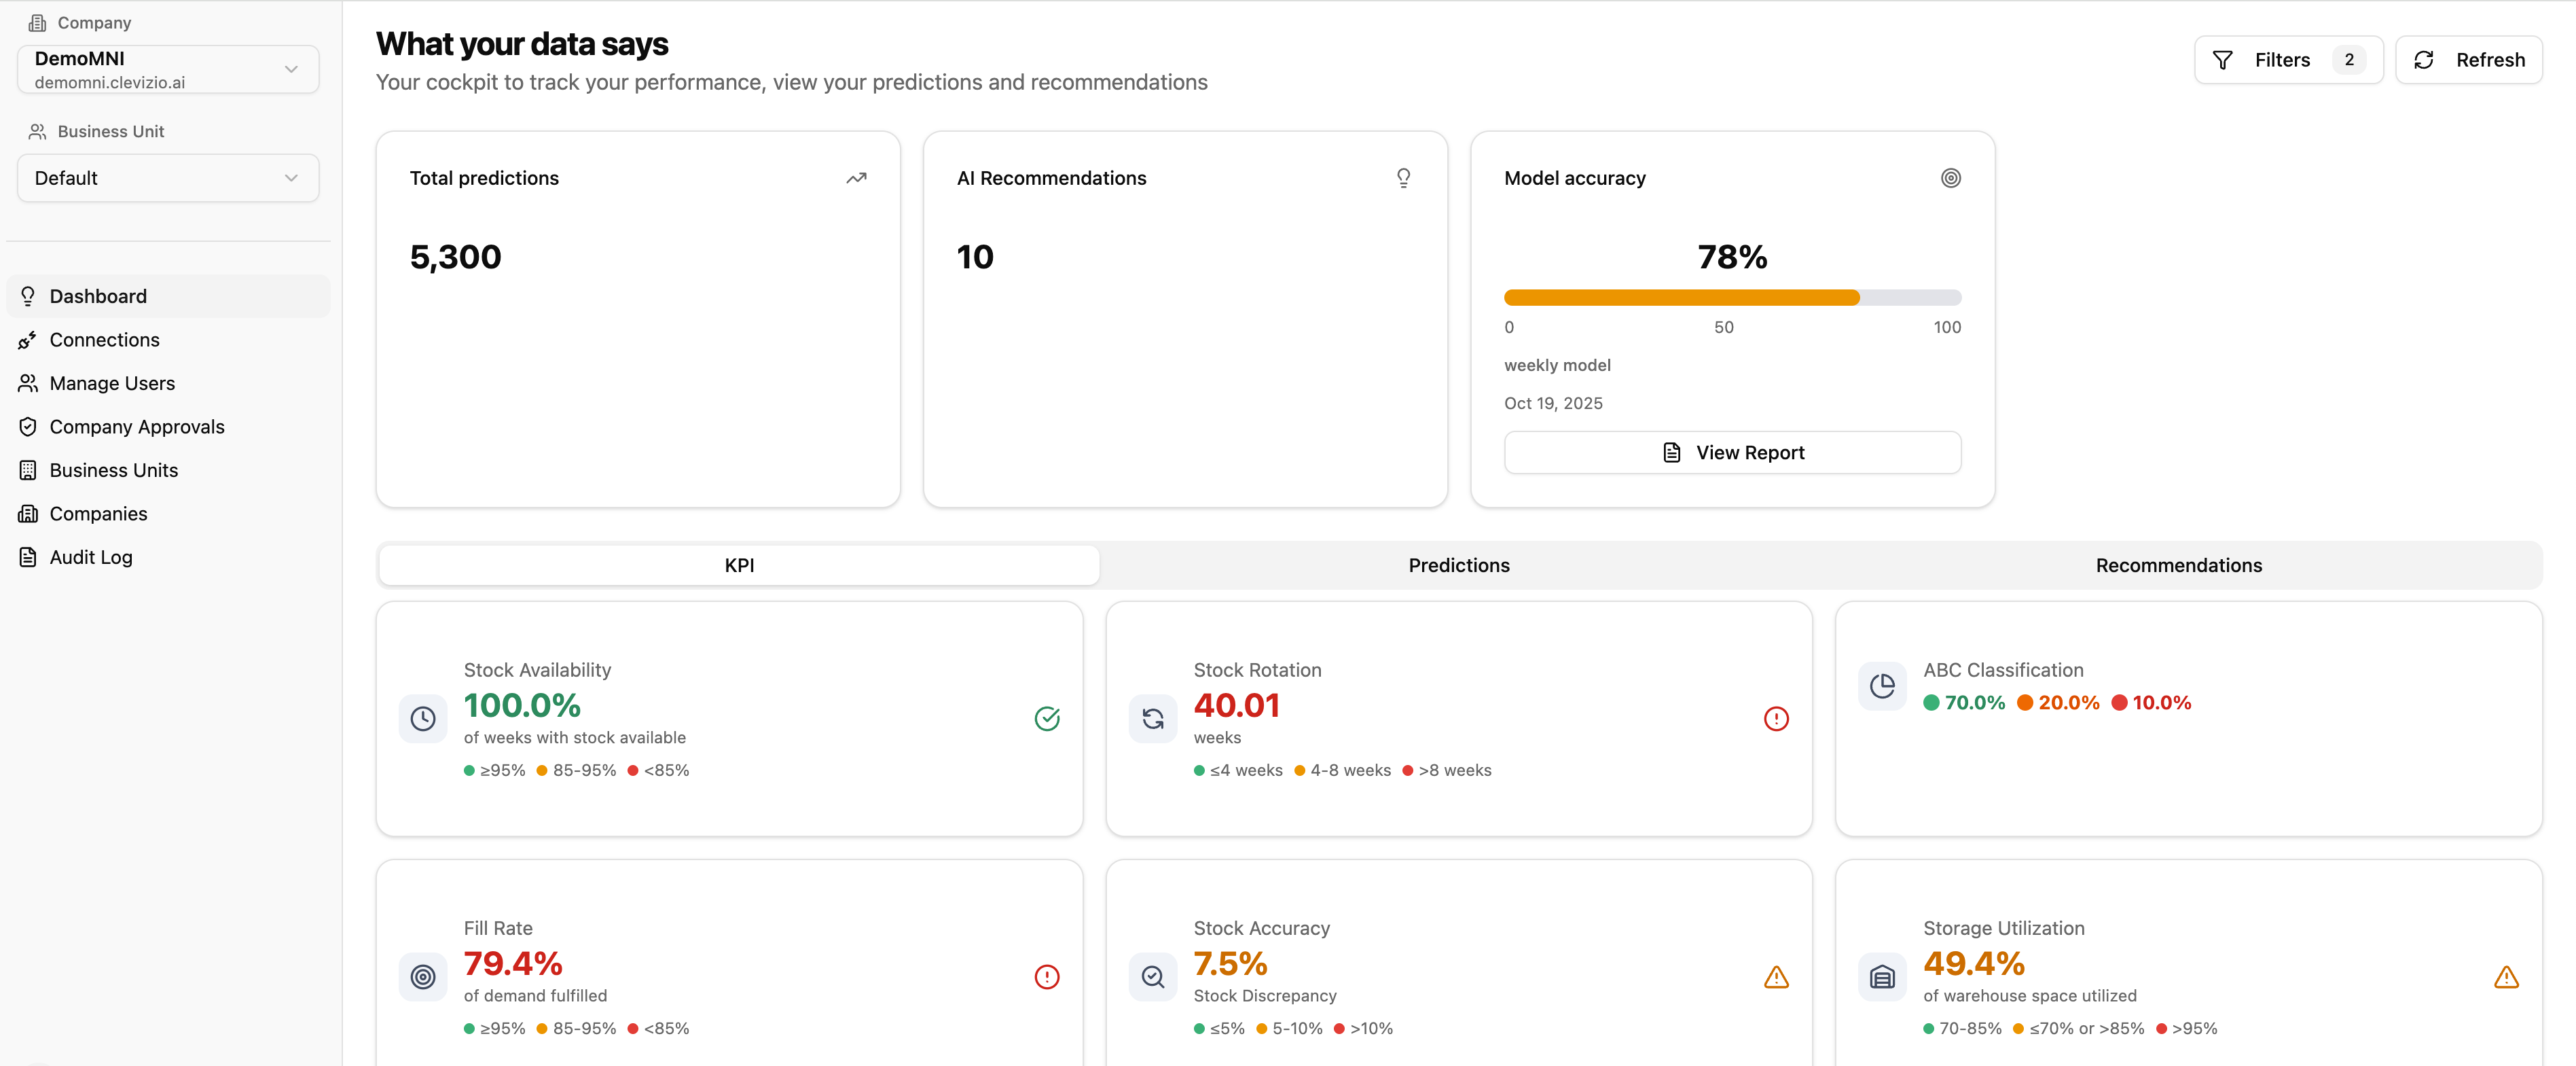The height and width of the screenshot is (1066, 2576).
Task: Click the AI Recommendations lightbulb icon
Action: point(1403,178)
